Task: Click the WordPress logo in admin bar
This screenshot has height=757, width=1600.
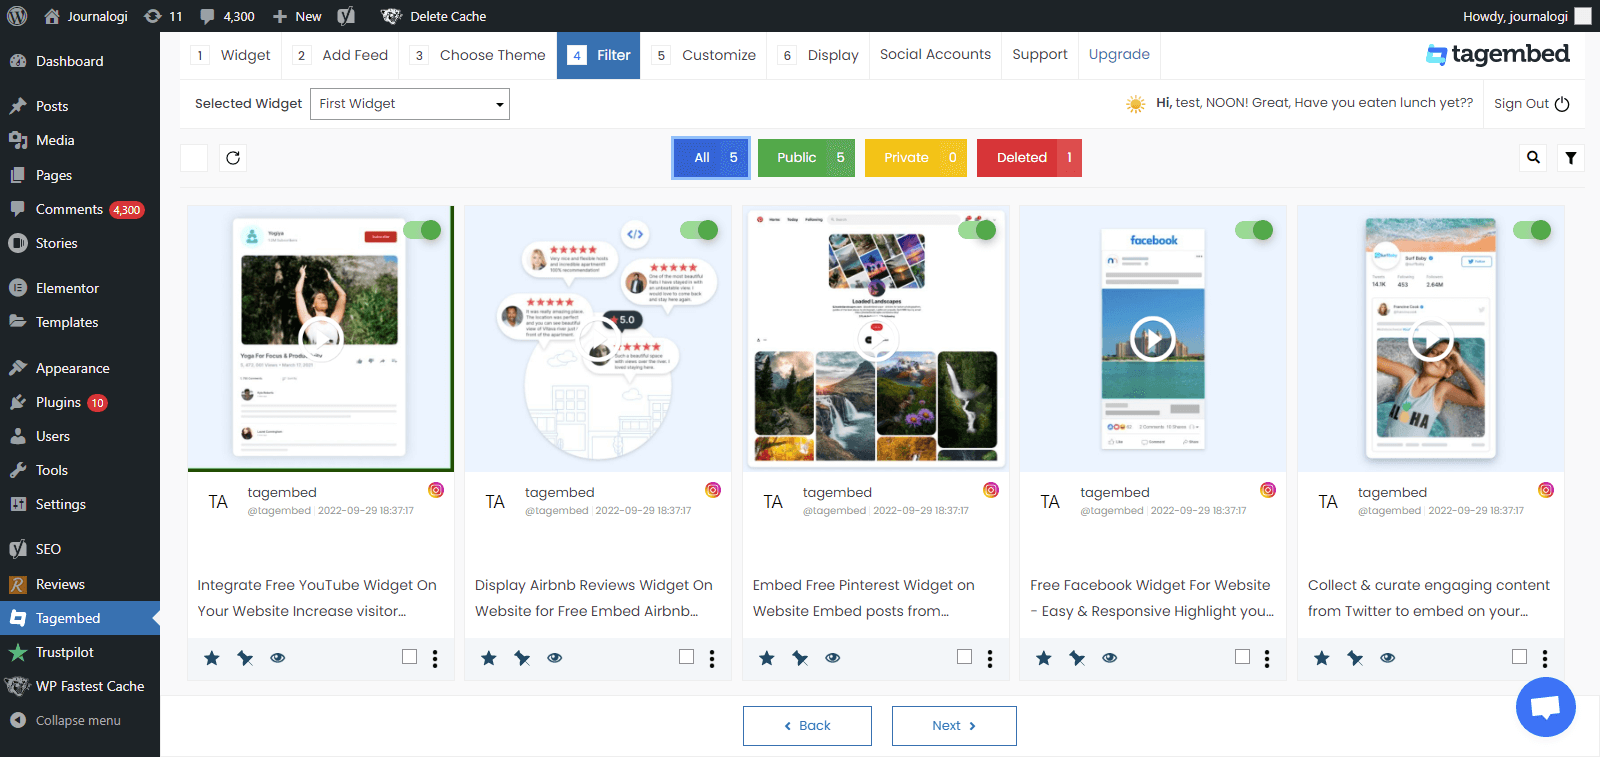Action: click(17, 16)
